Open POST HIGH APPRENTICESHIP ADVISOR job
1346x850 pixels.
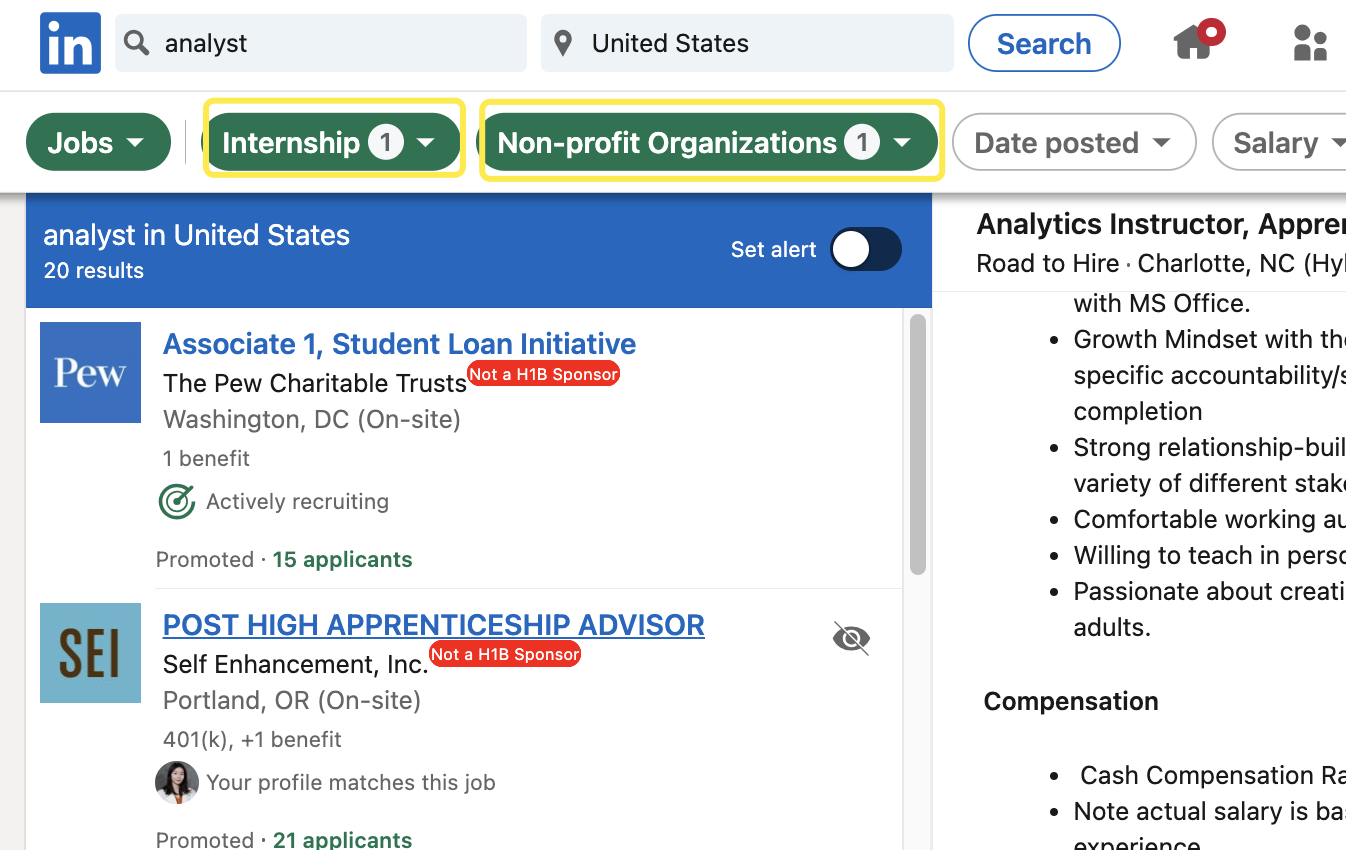(x=433, y=624)
